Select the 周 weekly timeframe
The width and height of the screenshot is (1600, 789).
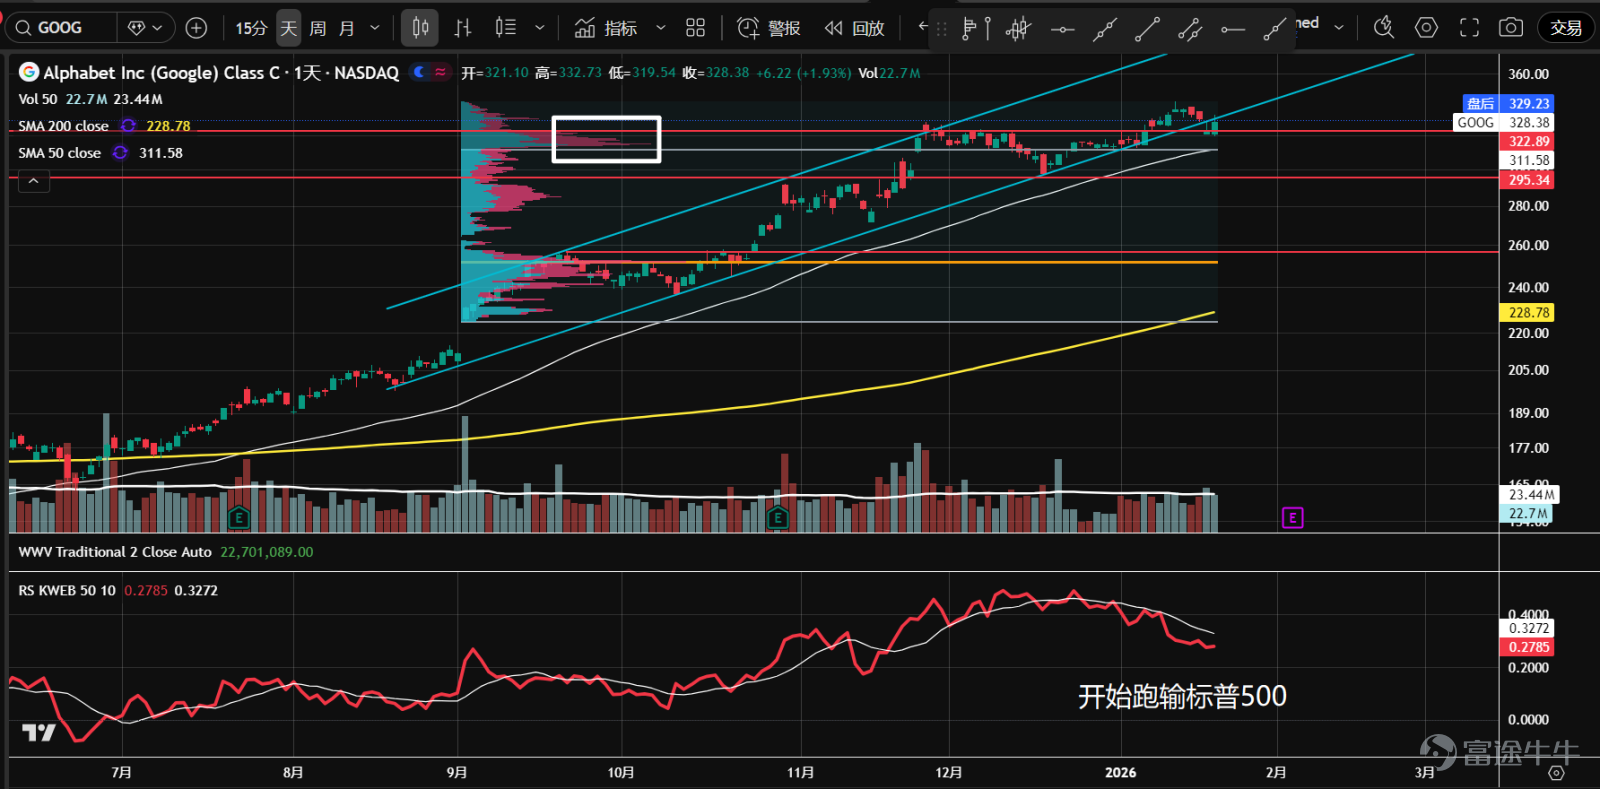[318, 28]
